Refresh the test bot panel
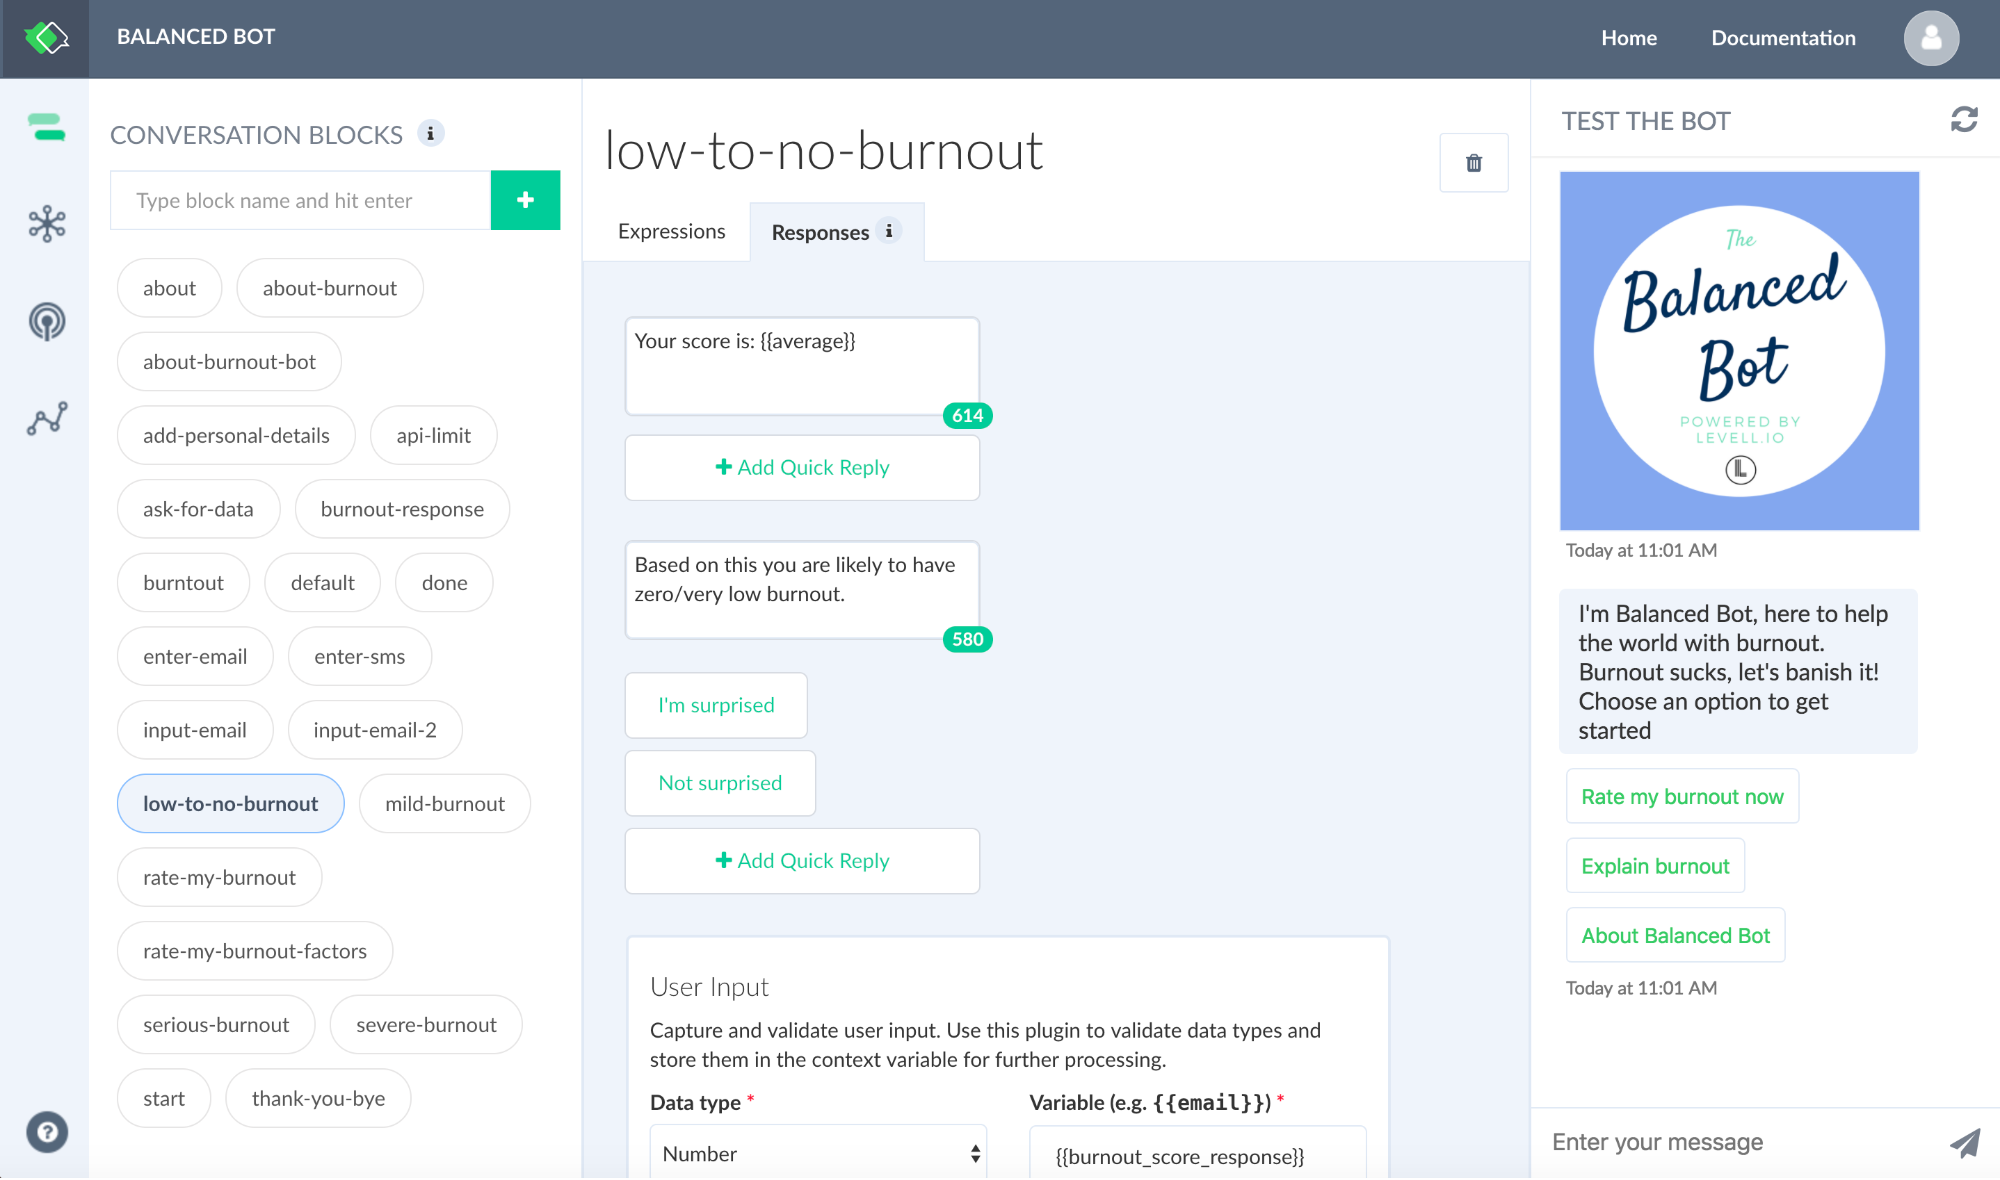The width and height of the screenshot is (2000, 1180). pos(1963,120)
